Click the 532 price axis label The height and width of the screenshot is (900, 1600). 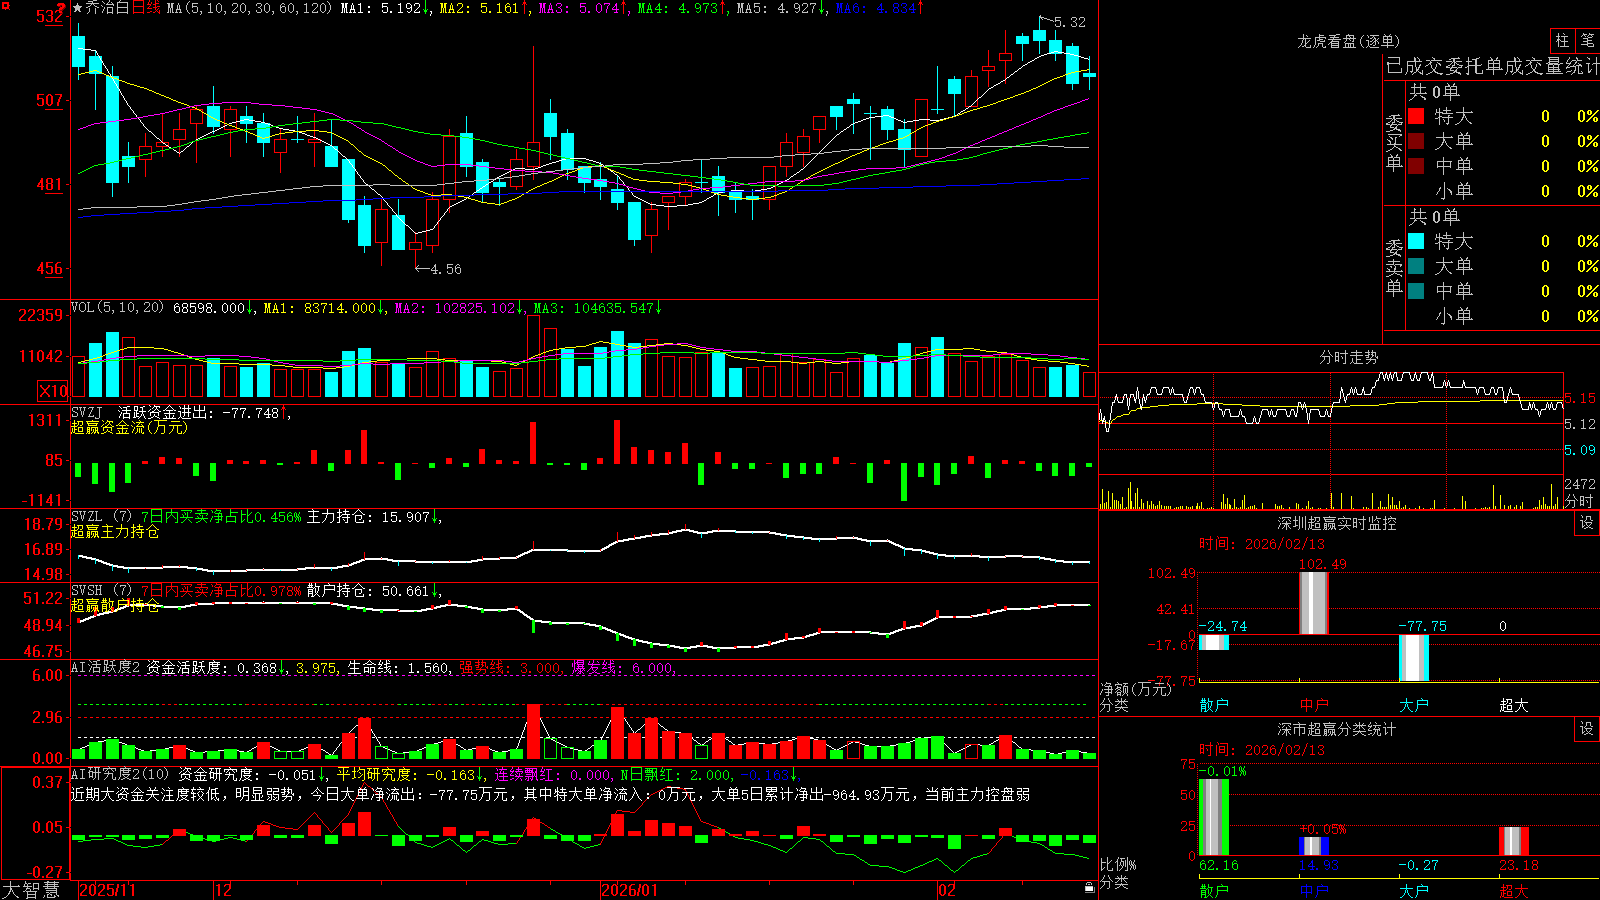click(x=50, y=16)
